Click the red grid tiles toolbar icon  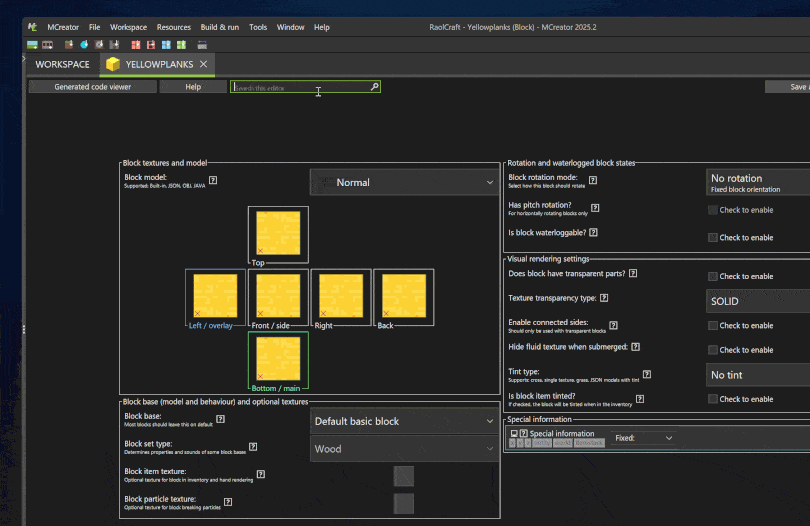[x=136, y=45]
